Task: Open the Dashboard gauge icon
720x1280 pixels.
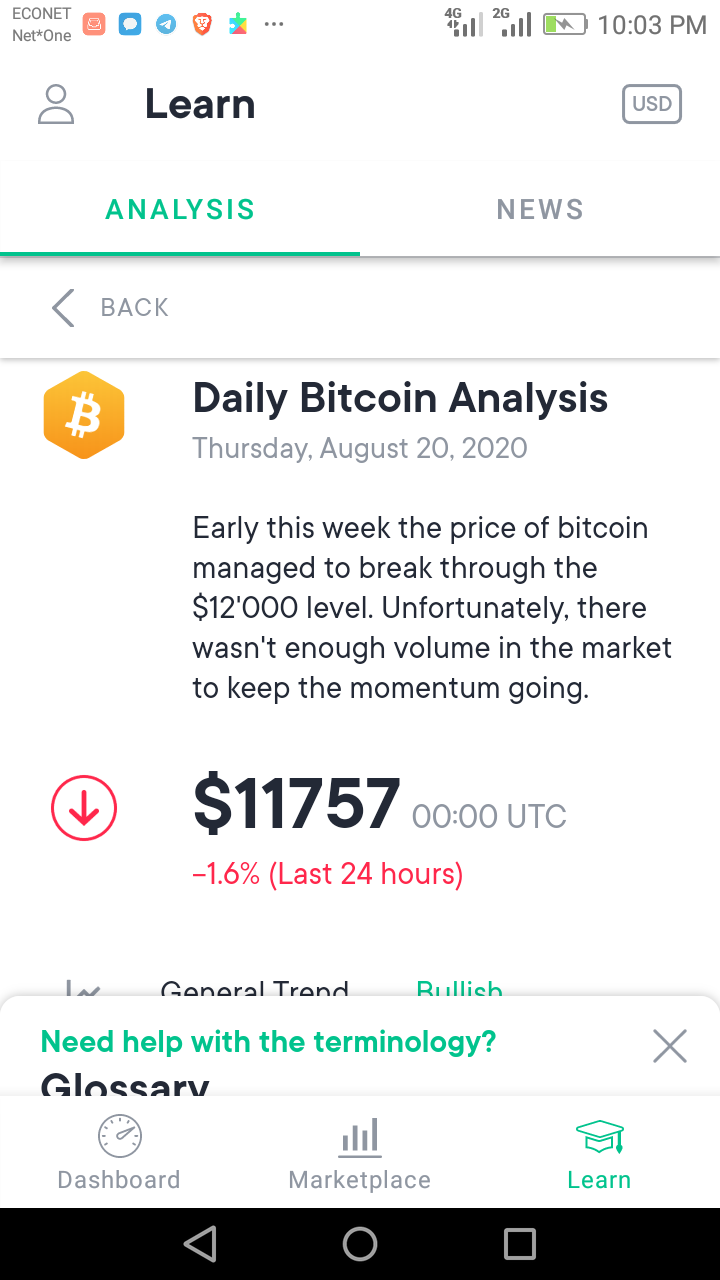Action: coord(119,1136)
